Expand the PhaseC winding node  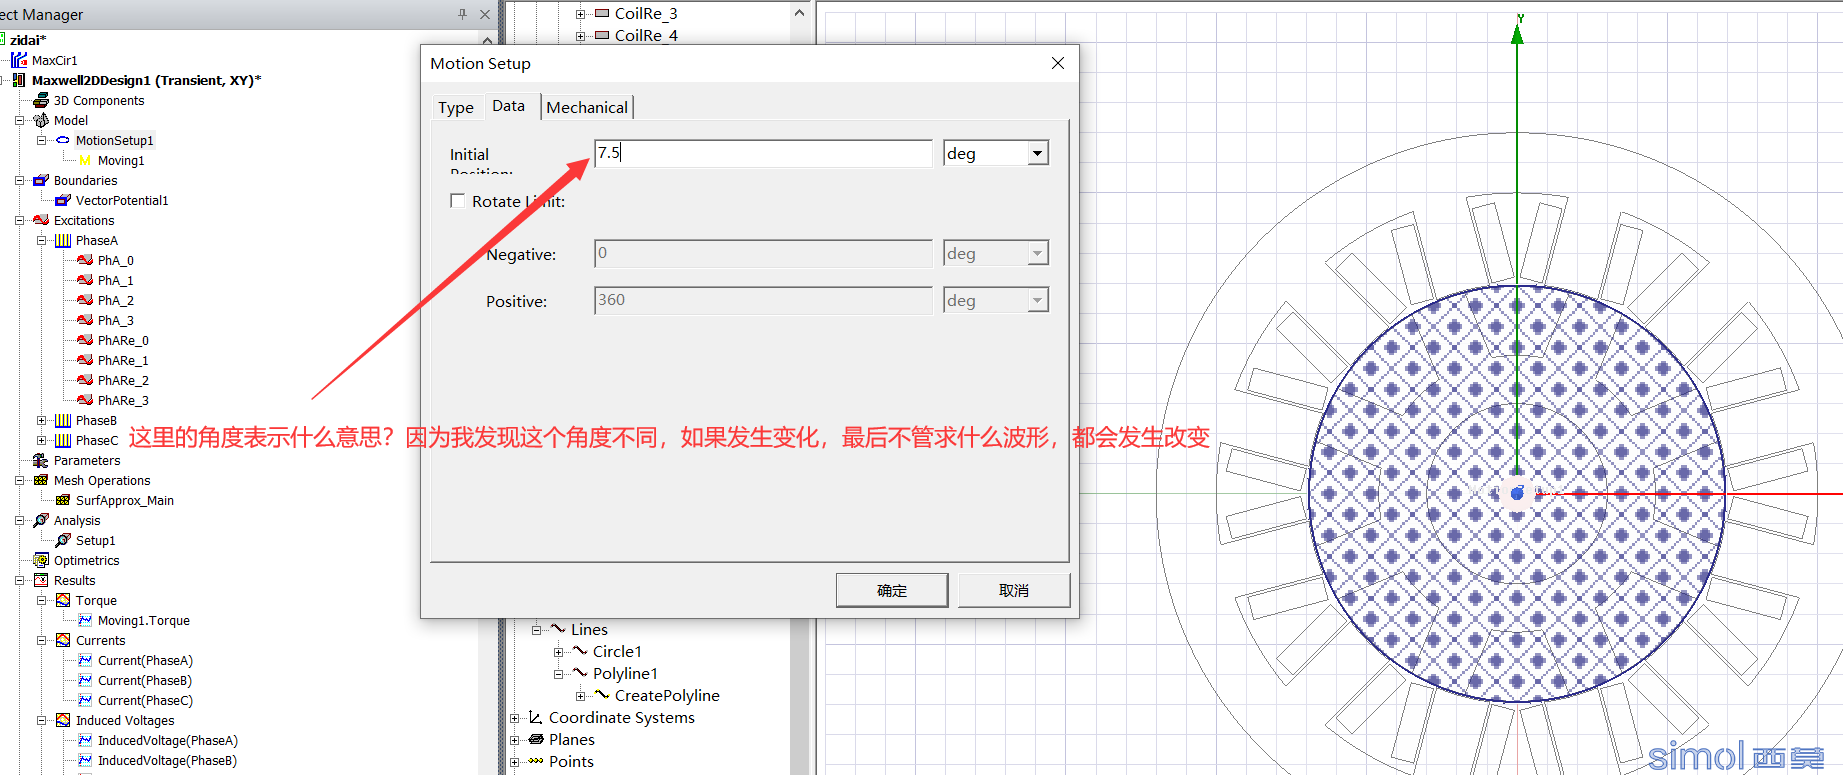41,440
